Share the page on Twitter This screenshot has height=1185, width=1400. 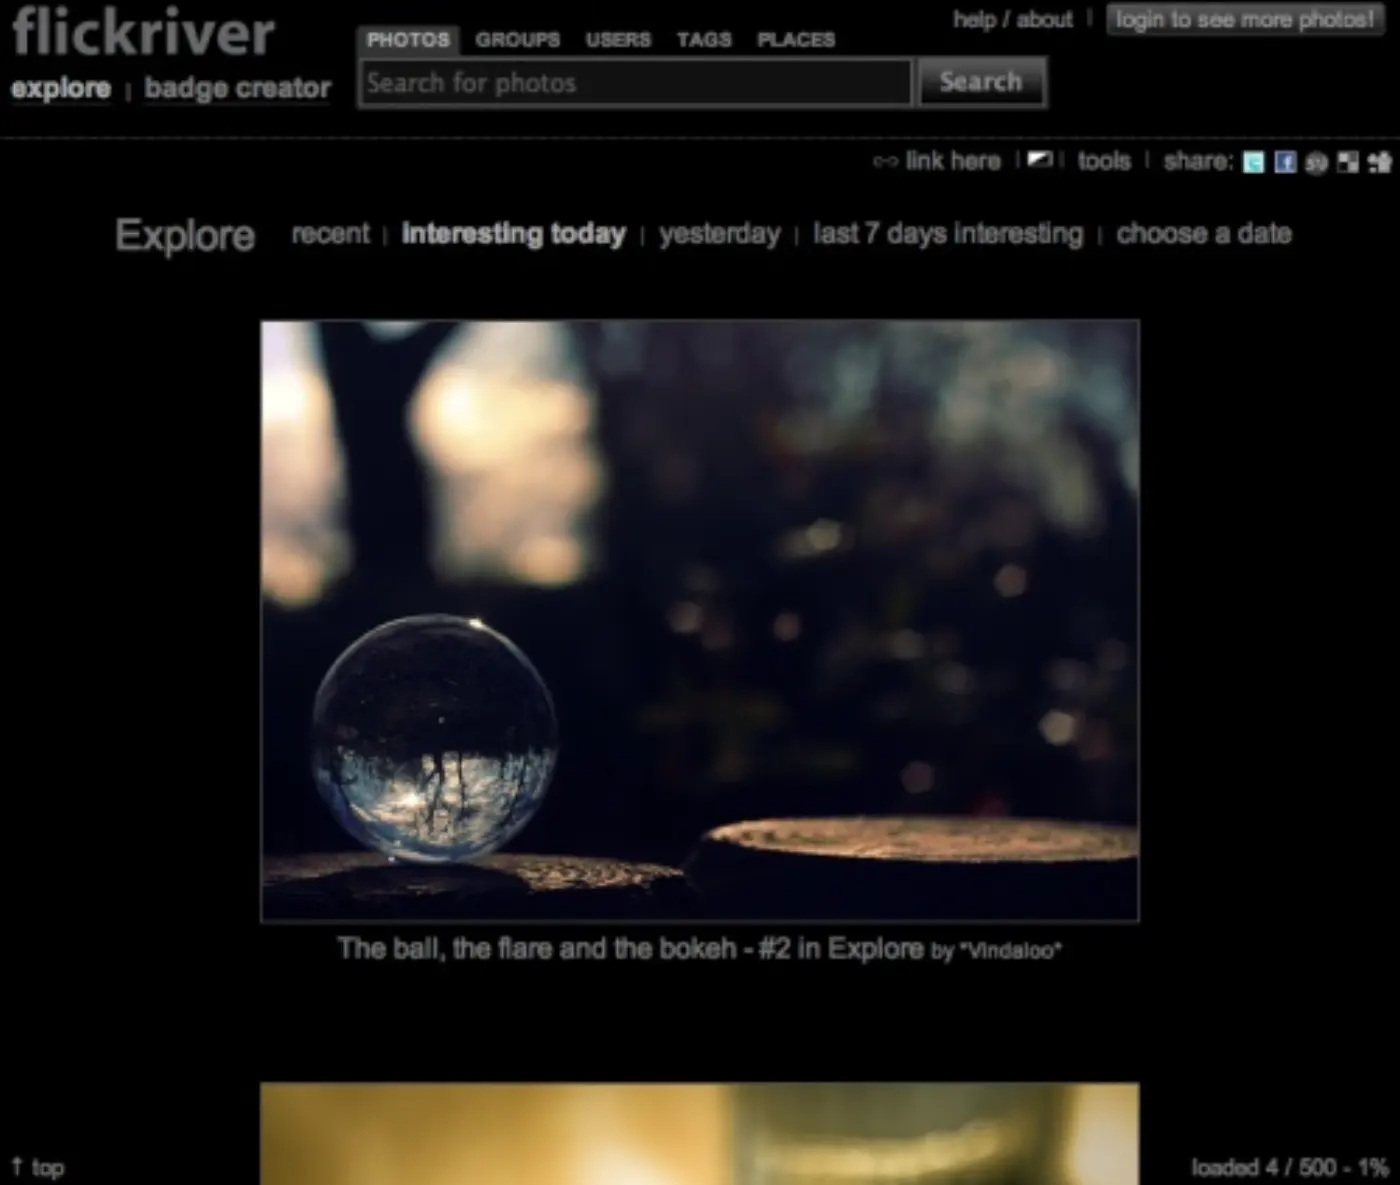[x=1253, y=162]
